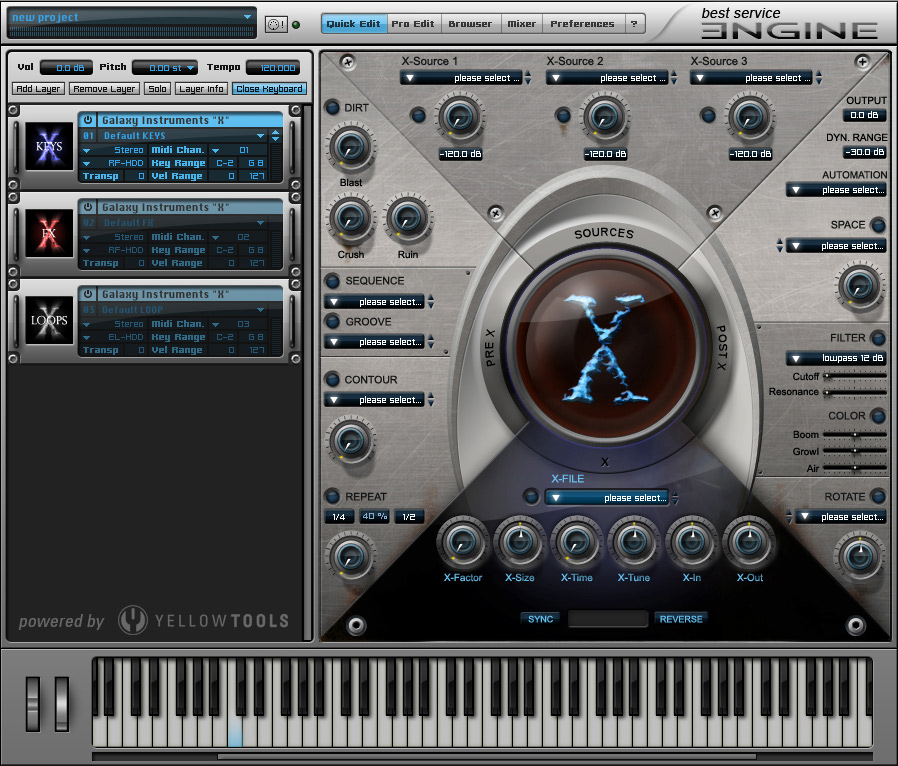The width and height of the screenshot is (898, 766).
Task: Click the REVERSE button
Action: (x=681, y=619)
